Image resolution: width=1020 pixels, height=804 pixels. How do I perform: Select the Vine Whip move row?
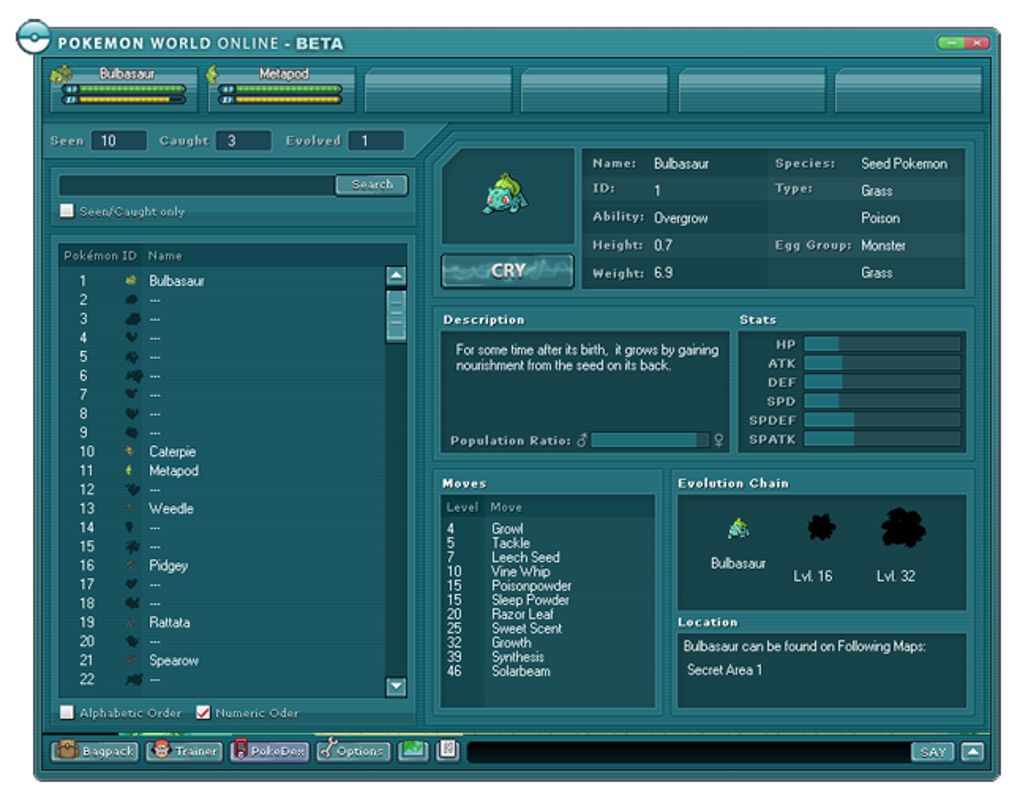coord(546,572)
